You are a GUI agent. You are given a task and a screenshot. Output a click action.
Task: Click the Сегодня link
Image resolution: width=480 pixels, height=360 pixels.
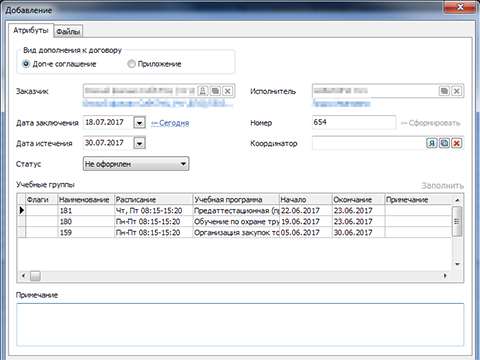170,123
